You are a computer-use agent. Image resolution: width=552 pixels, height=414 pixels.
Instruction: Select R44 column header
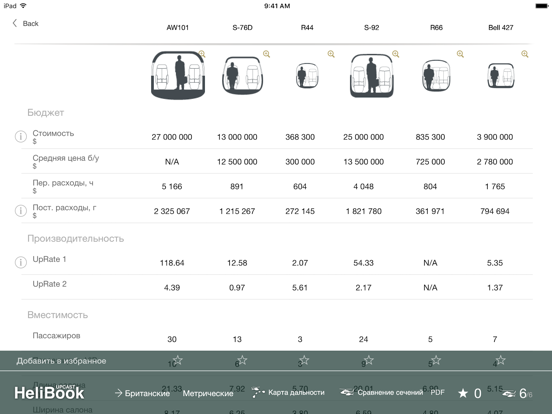pos(307,27)
